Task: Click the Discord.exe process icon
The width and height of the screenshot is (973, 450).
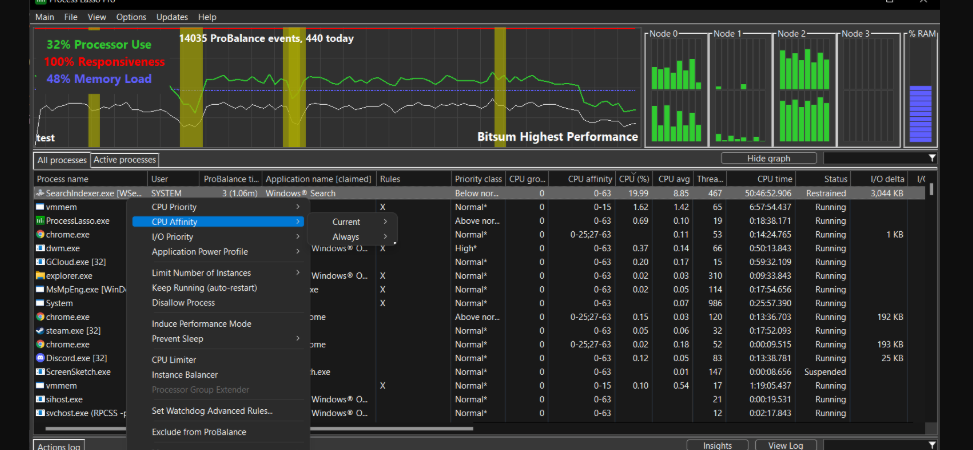Action: point(40,358)
